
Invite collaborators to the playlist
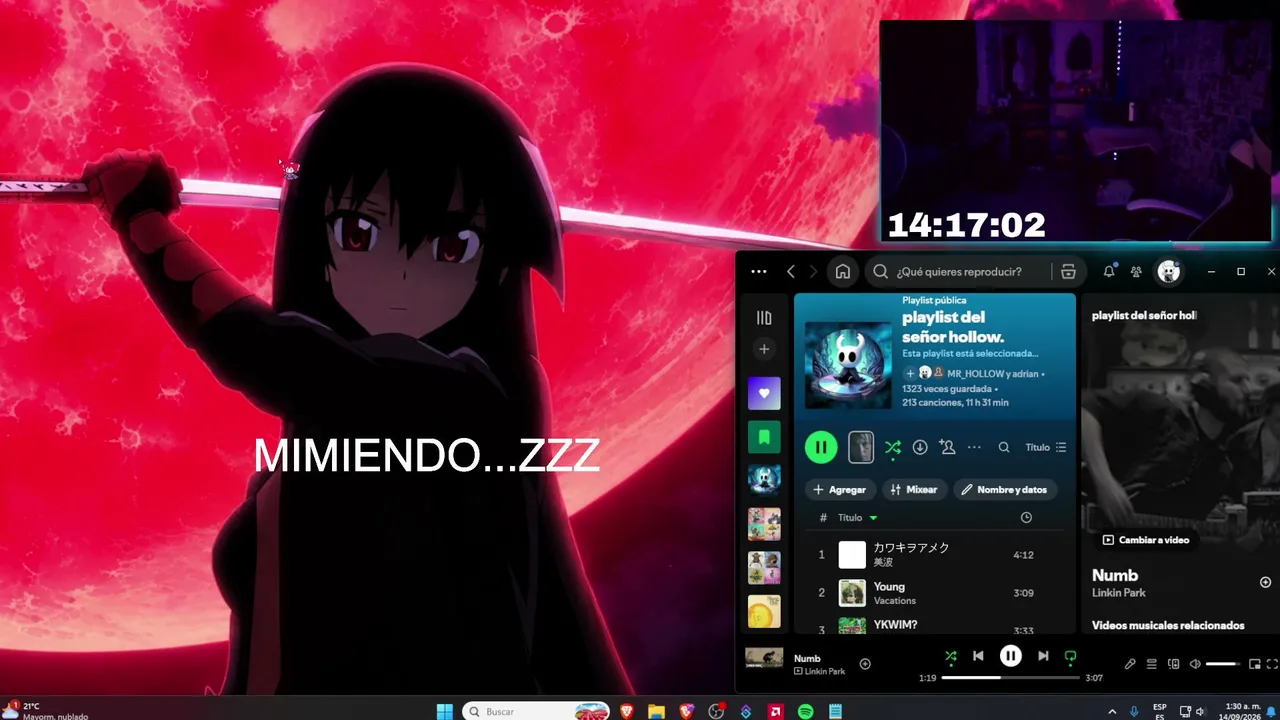click(947, 447)
